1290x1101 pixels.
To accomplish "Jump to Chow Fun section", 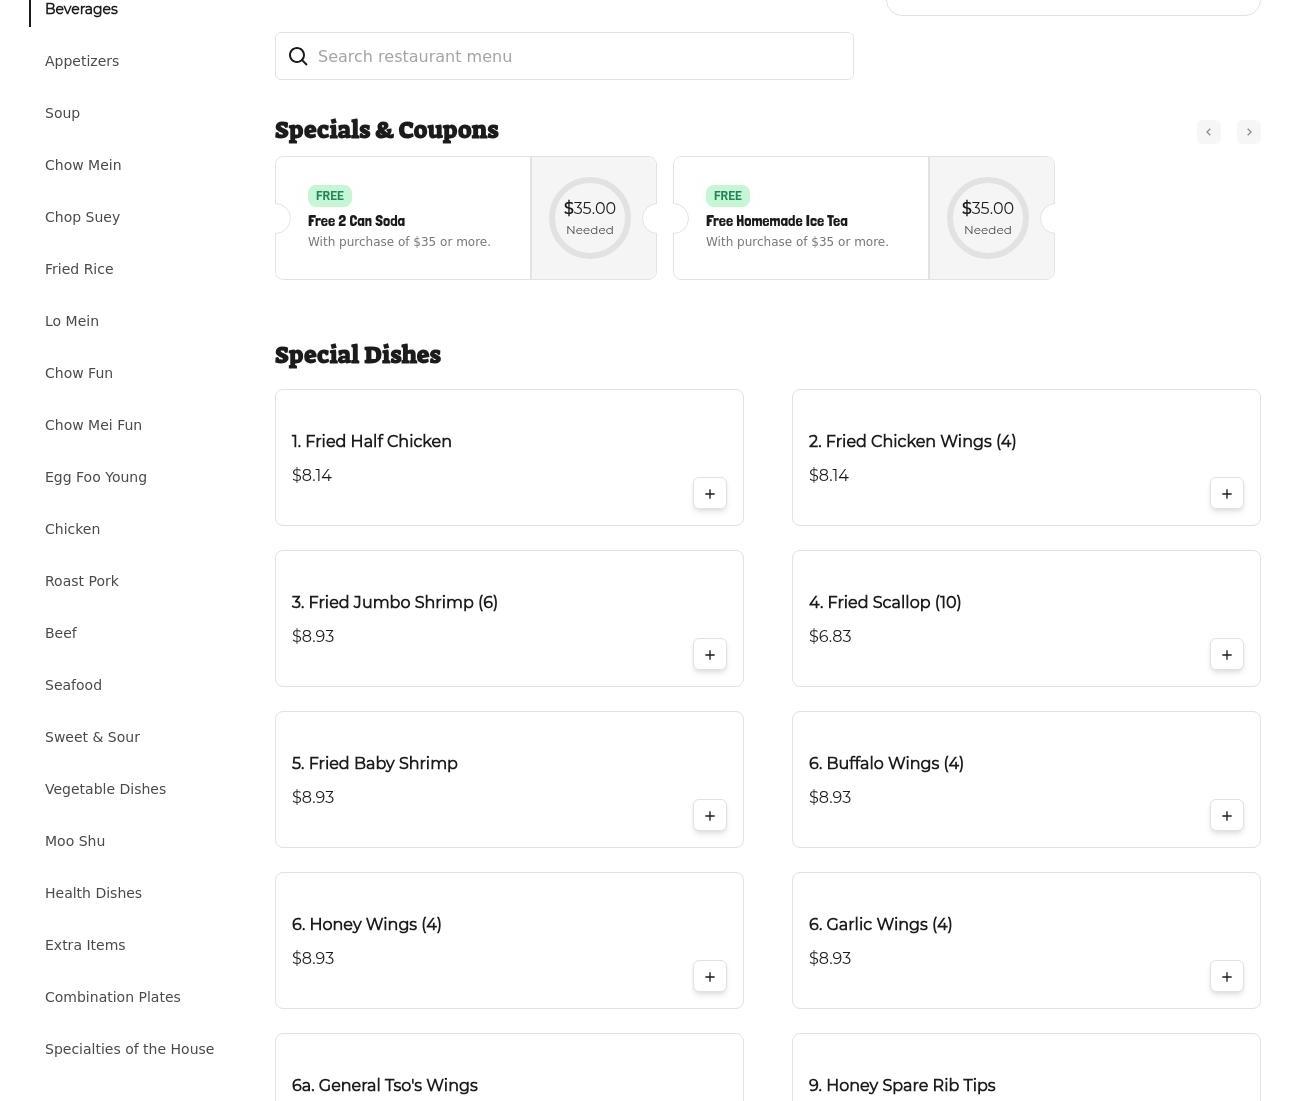I will coord(79,373).
